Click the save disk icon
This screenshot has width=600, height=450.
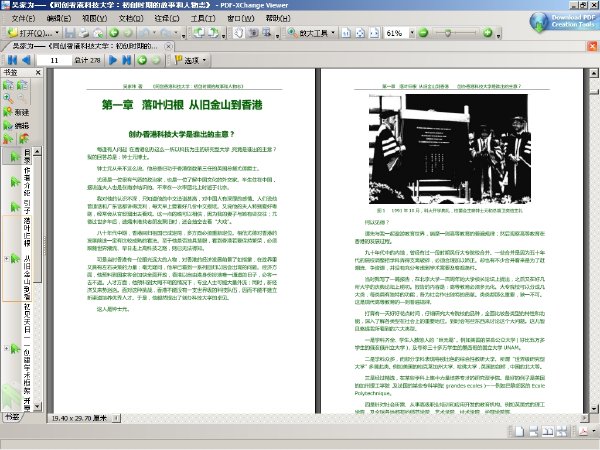70,33
